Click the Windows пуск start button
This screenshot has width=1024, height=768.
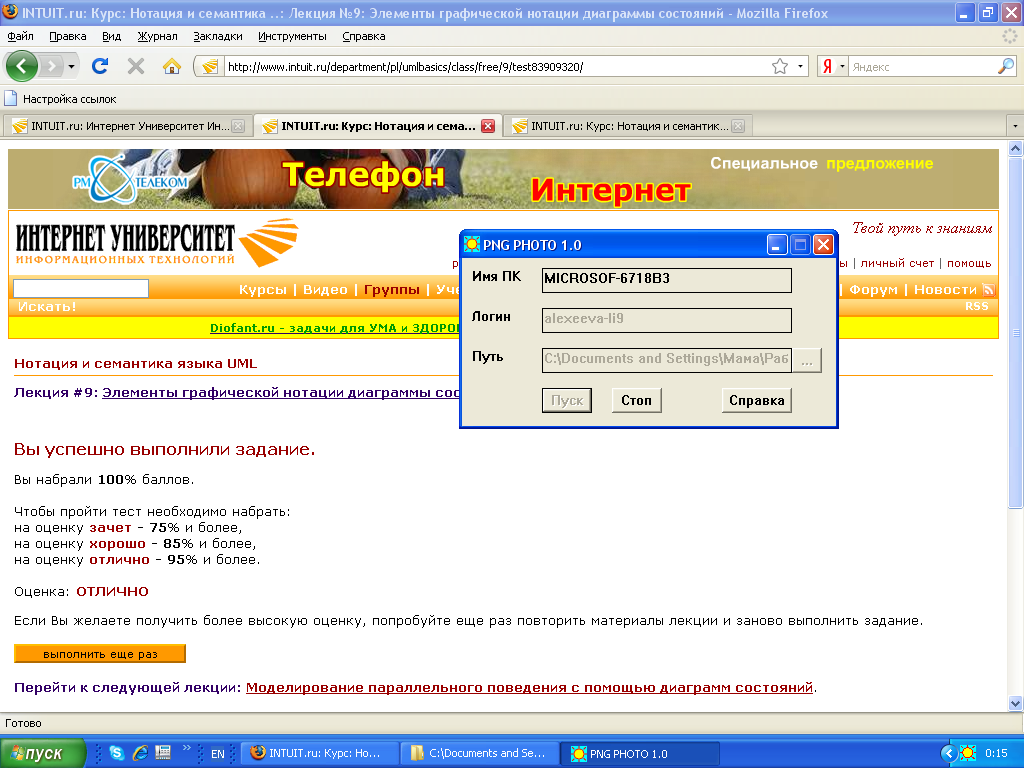tap(43, 753)
